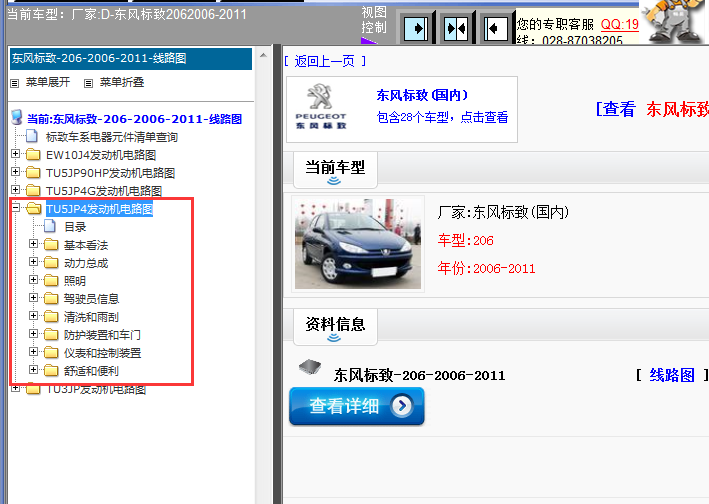Expand the 清洗和雨刮 folder
The height and width of the screenshot is (504, 709).
pyautogui.click(x=33, y=316)
